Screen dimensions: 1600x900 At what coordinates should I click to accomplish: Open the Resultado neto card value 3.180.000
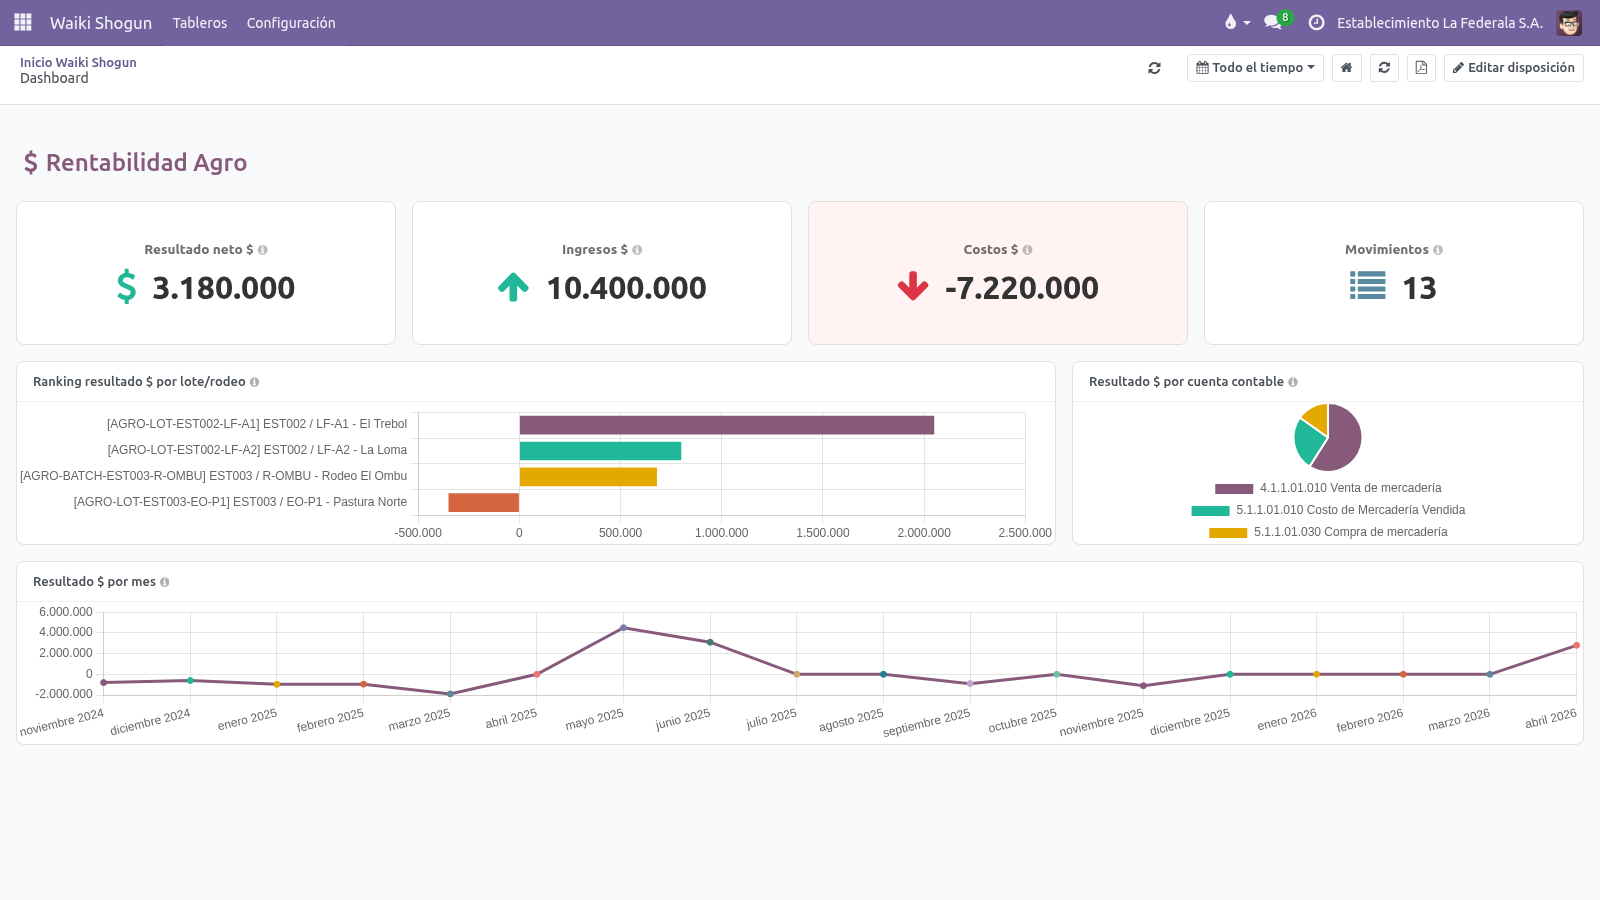click(x=223, y=288)
